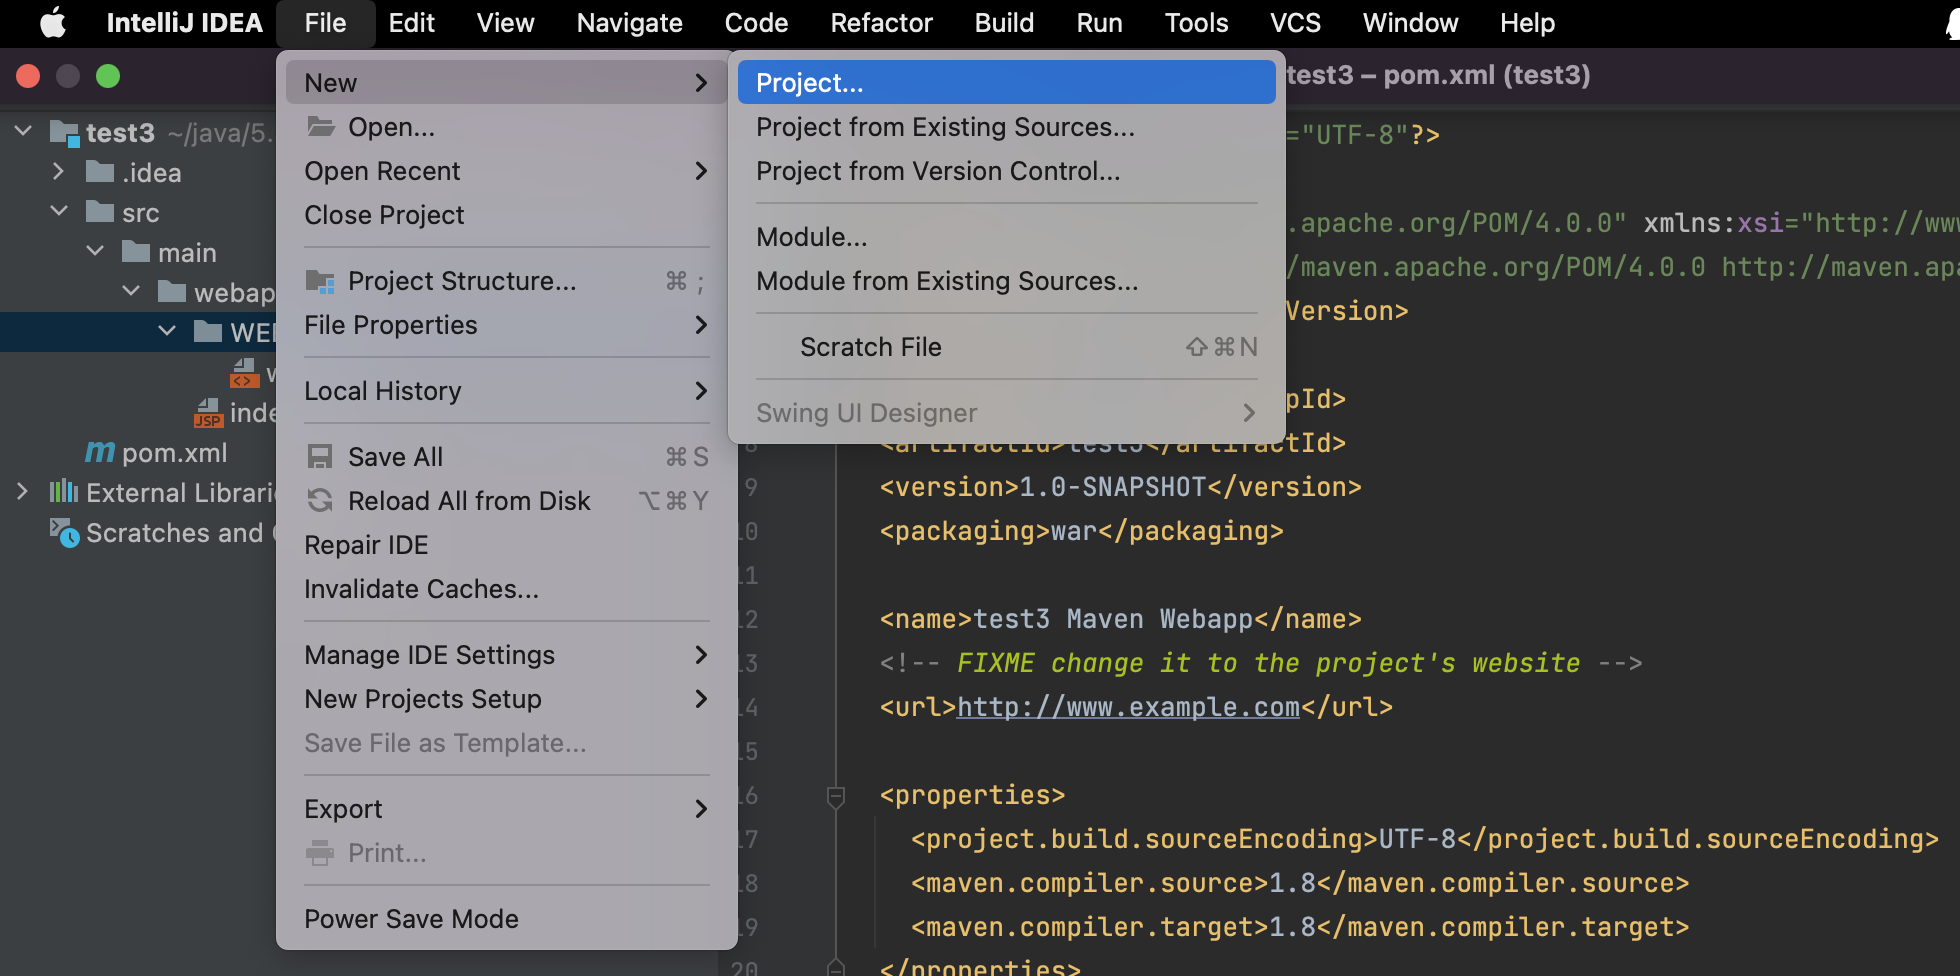
Task: Click the Reload All from Disk icon
Action: (x=320, y=501)
